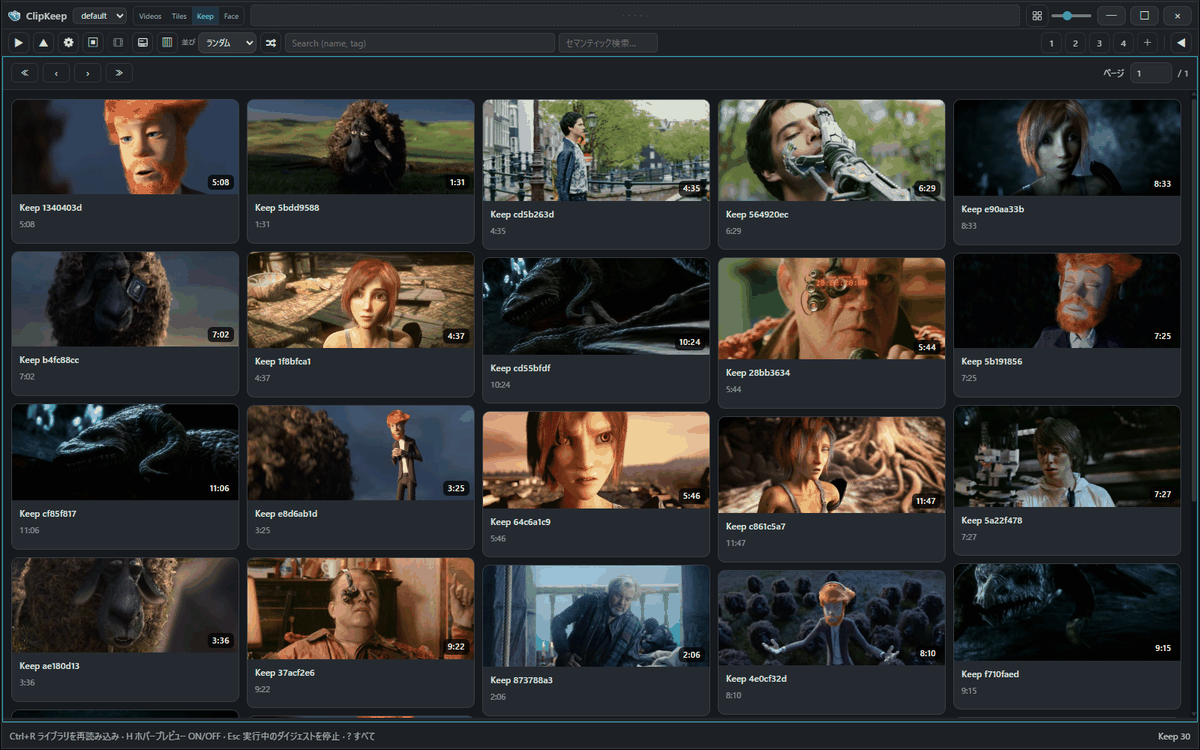
Task: Open the Keep 1340403d clip thumbnail
Action: coord(125,147)
